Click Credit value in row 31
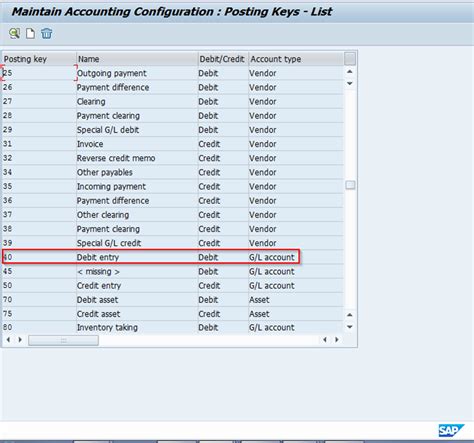Viewport: 474px width, 443px height. click(223, 144)
